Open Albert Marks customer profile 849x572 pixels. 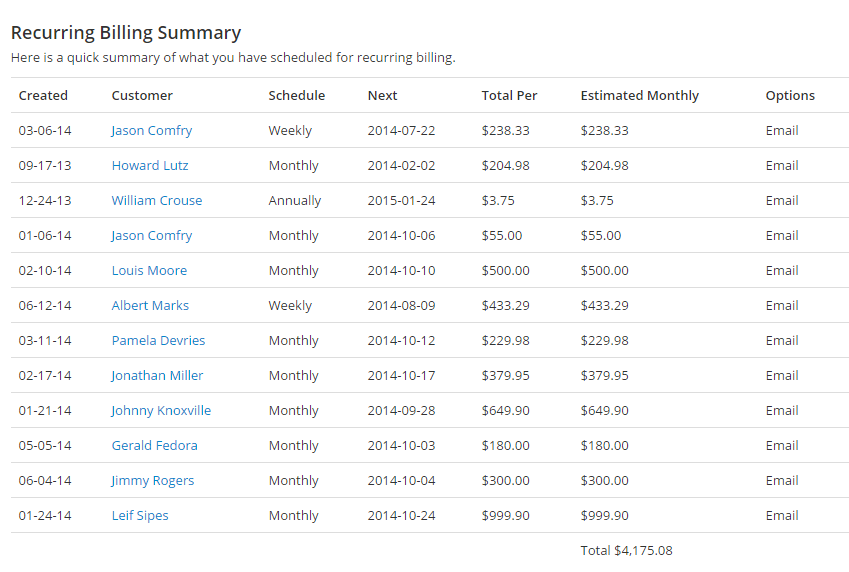coord(150,306)
